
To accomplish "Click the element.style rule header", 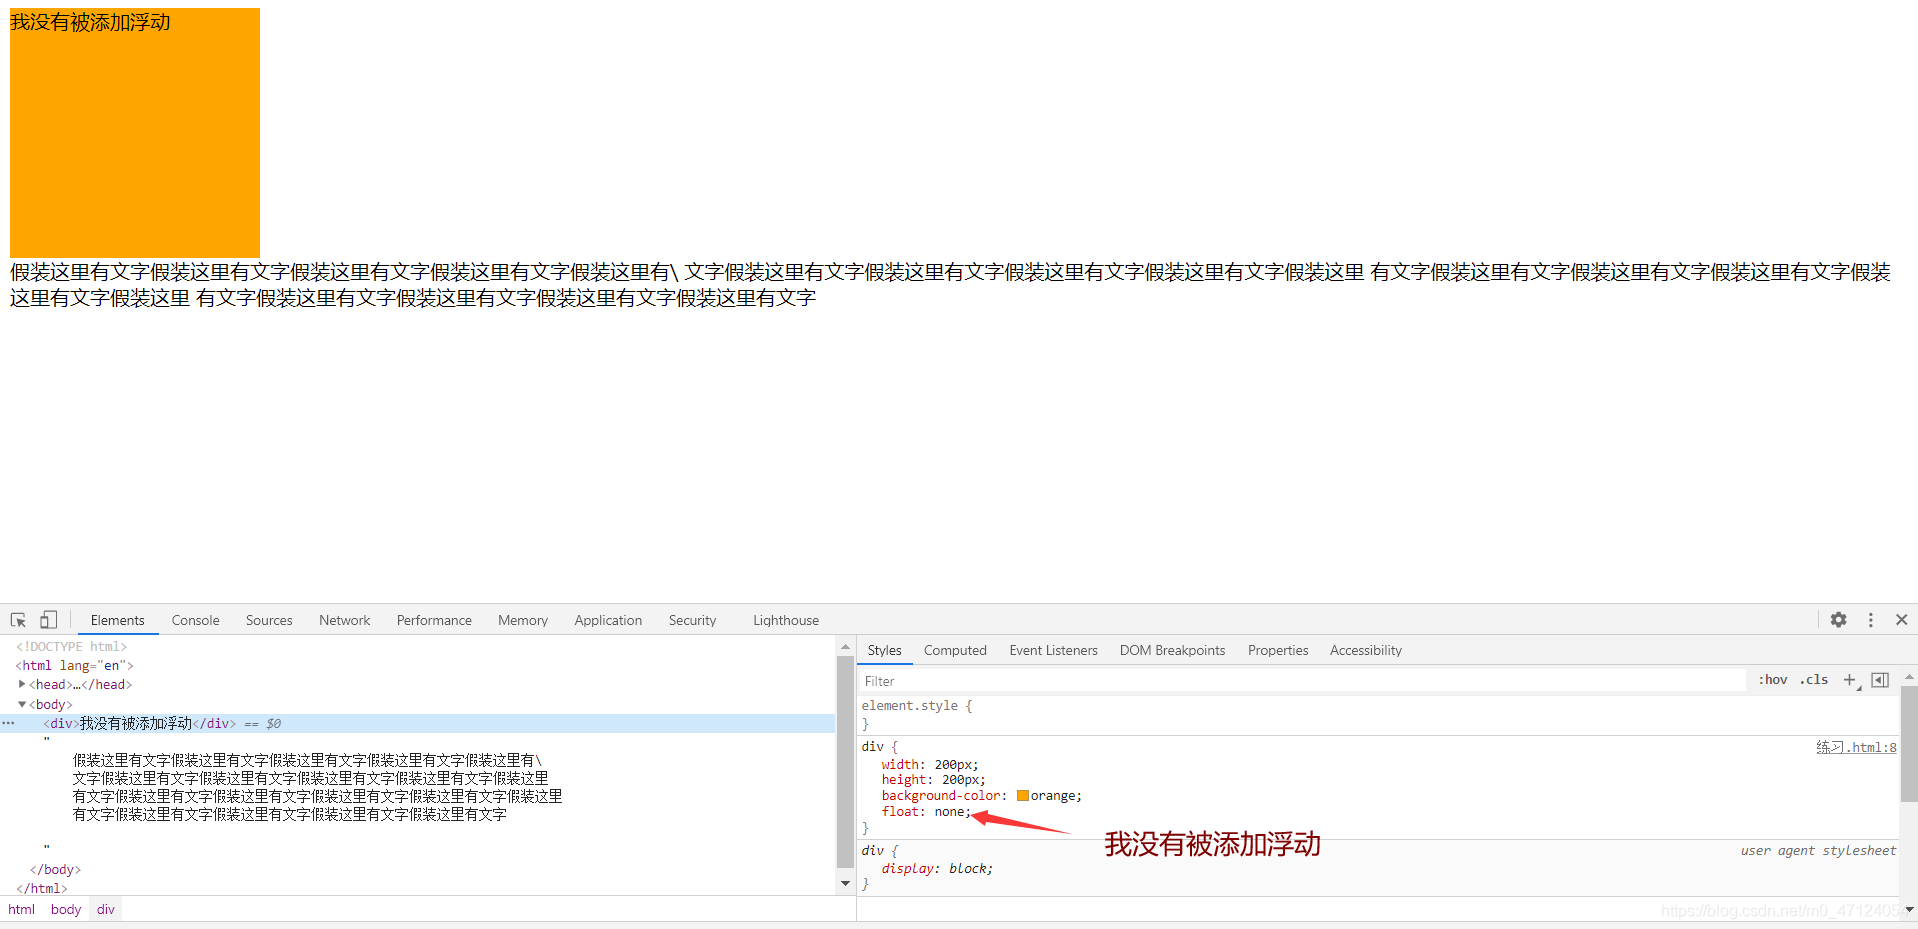I will (x=916, y=705).
